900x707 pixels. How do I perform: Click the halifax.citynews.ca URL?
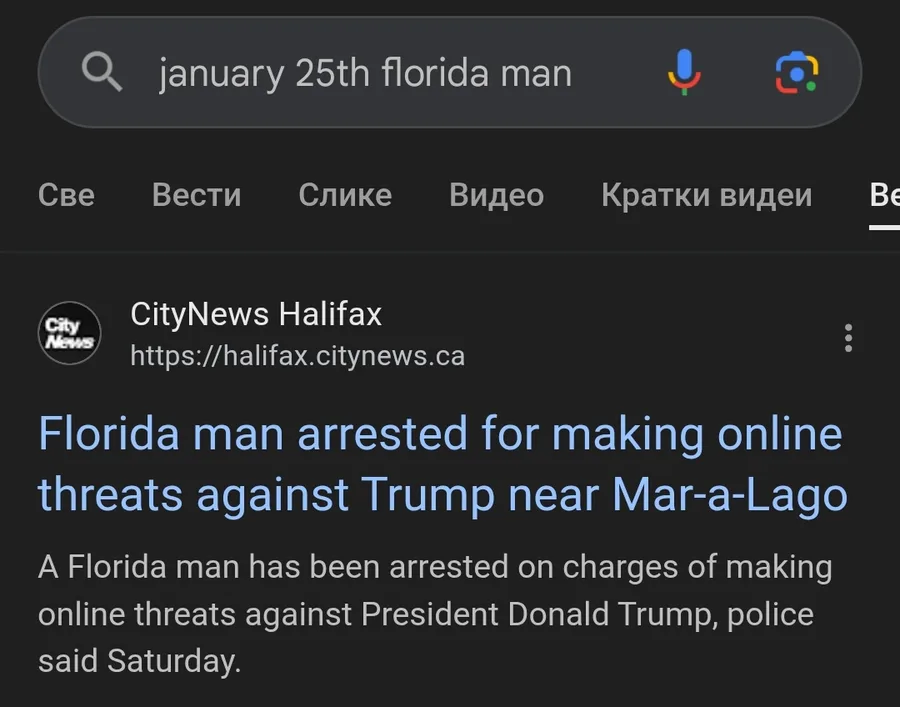click(x=297, y=356)
